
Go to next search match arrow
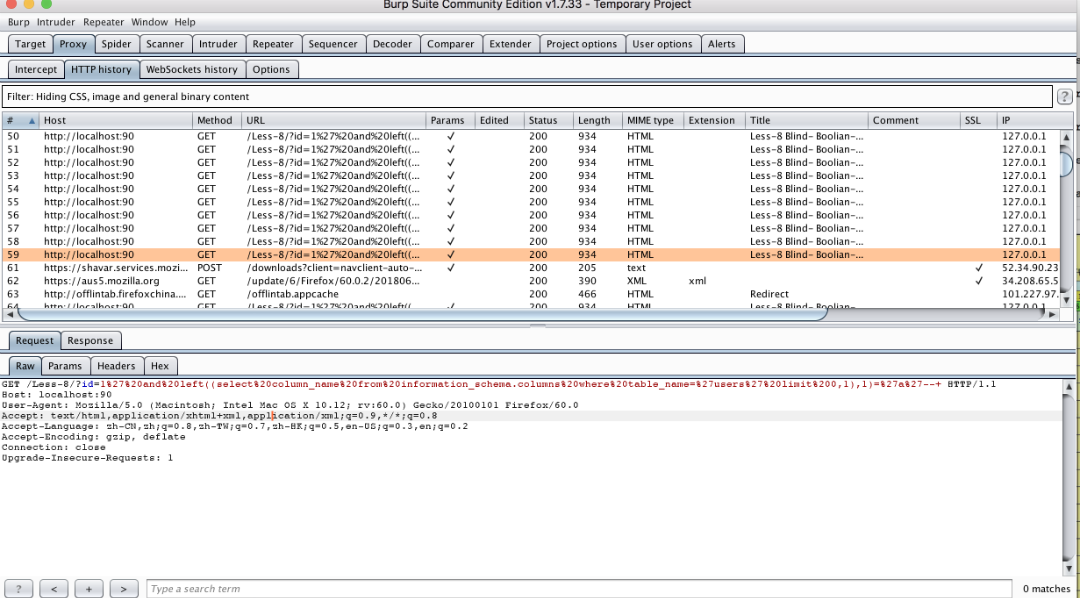pyautogui.click(x=123, y=588)
